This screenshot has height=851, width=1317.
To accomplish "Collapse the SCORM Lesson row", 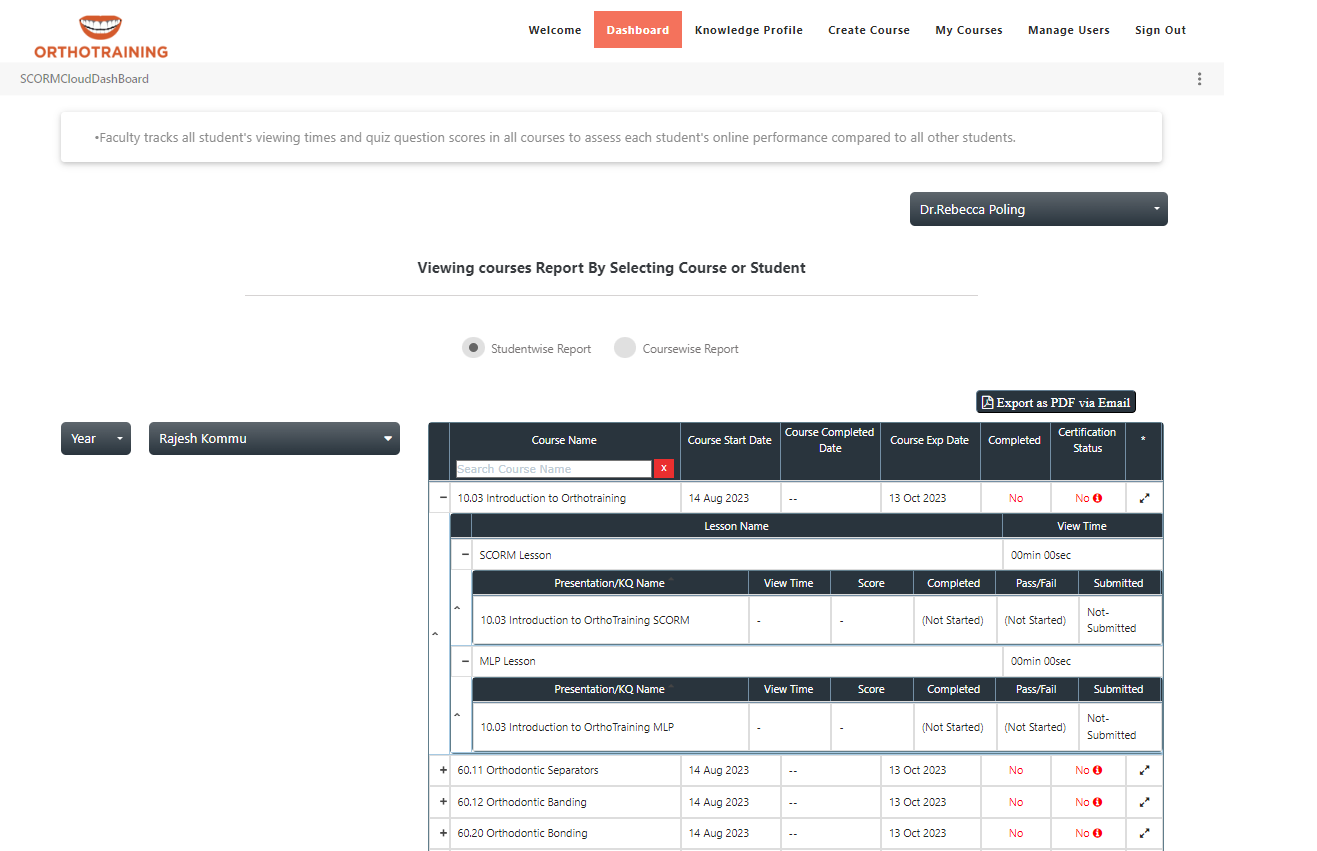I will 465,554.
